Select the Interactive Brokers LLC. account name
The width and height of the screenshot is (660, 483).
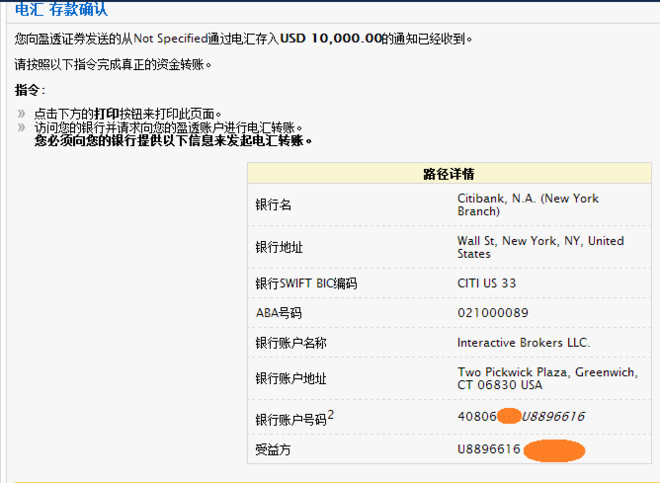524,343
